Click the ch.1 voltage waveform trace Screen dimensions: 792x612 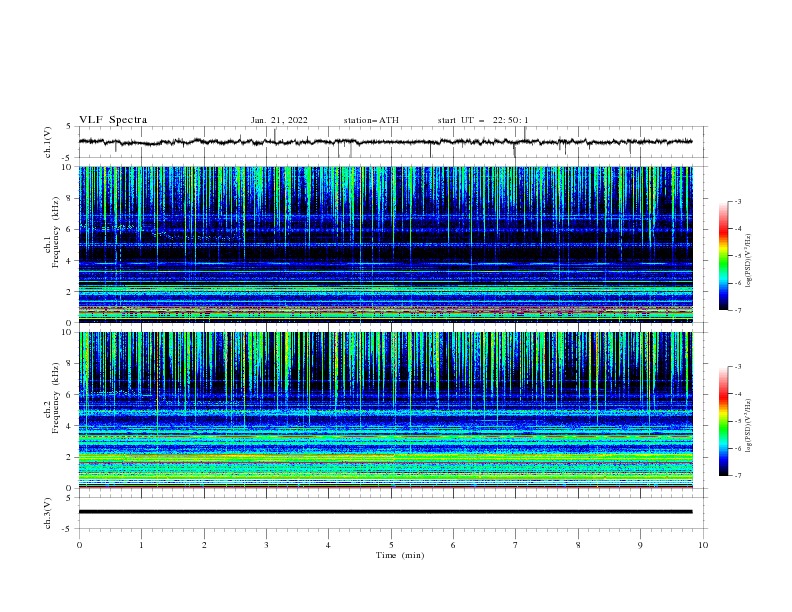pyautogui.click(x=385, y=142)
